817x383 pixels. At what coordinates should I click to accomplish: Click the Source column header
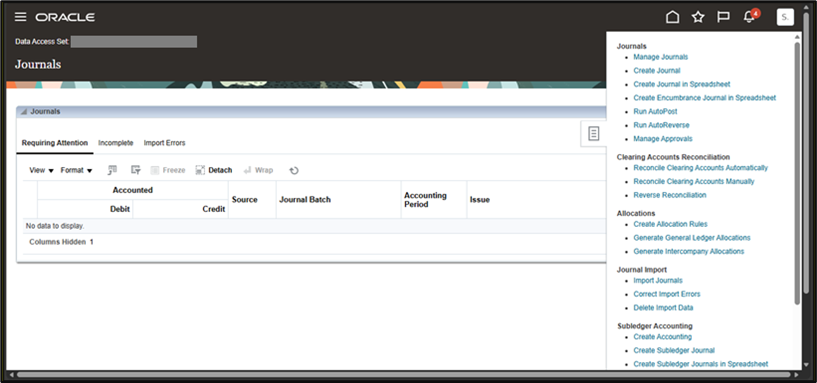pos(252,200)
